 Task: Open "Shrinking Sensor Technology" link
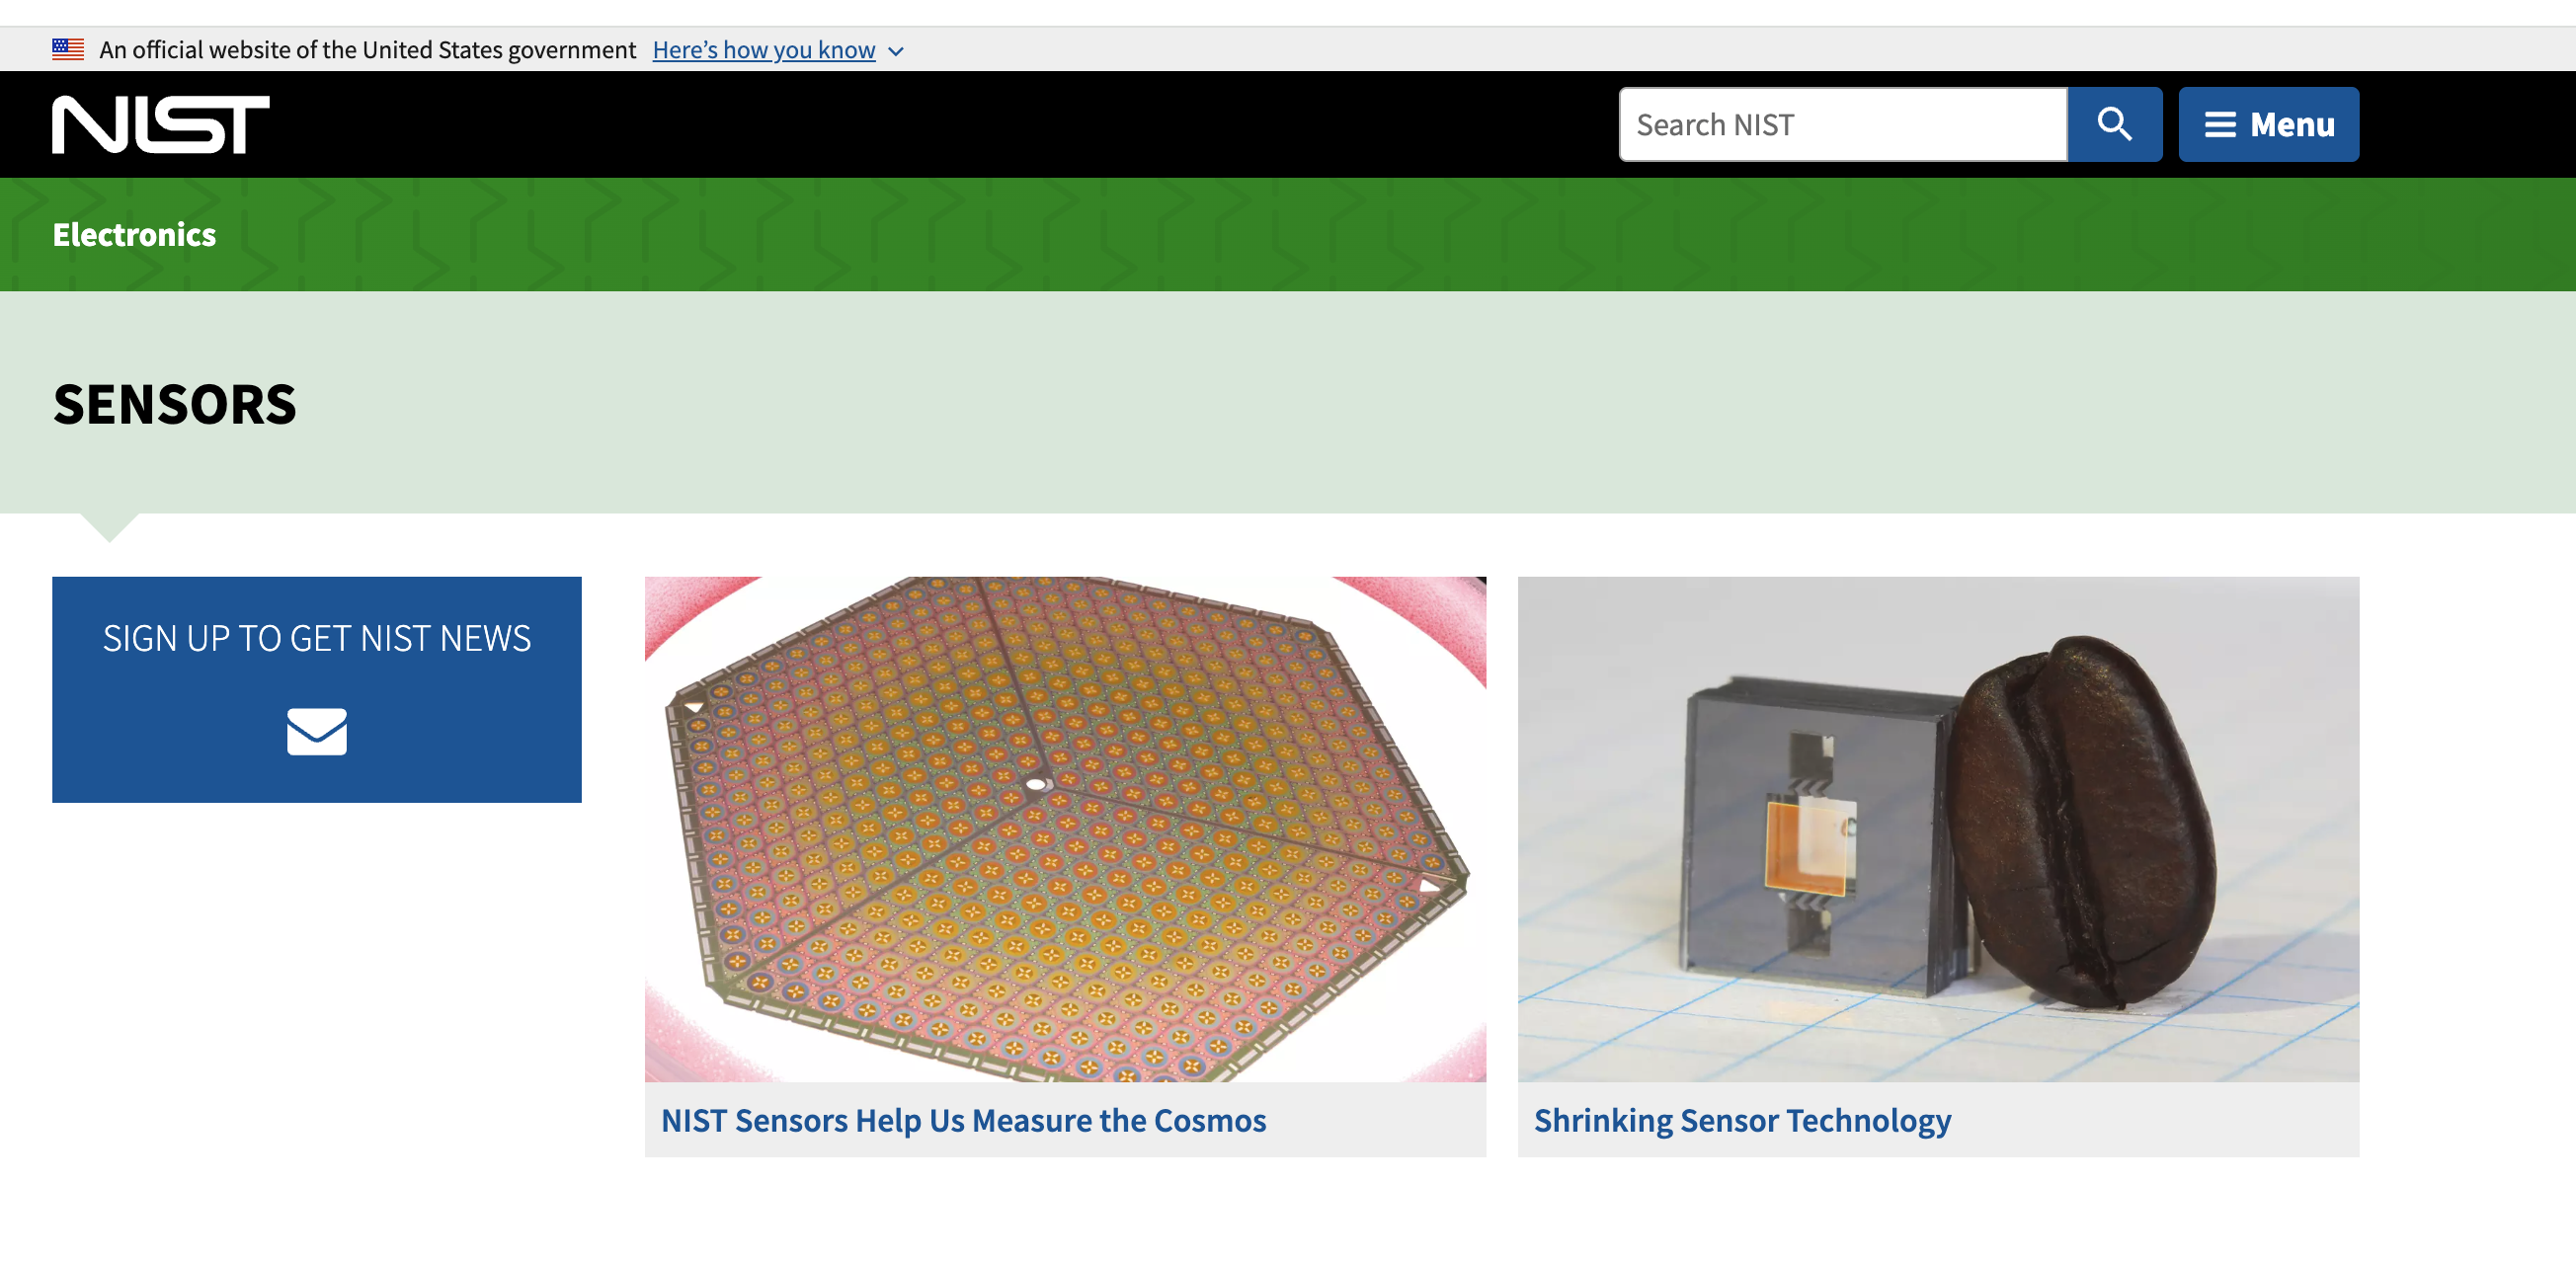1742,1120
